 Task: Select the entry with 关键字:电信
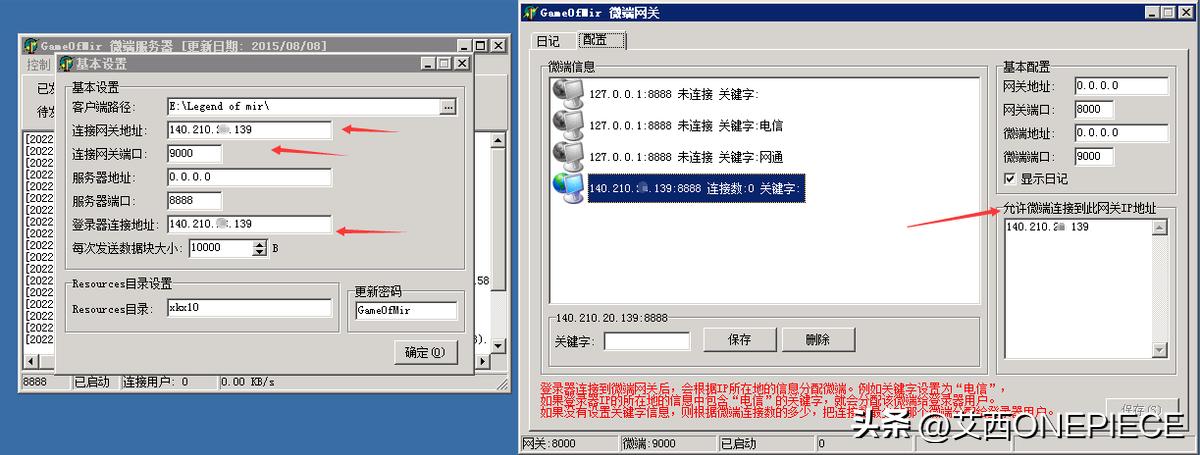[x=686, y=126]
